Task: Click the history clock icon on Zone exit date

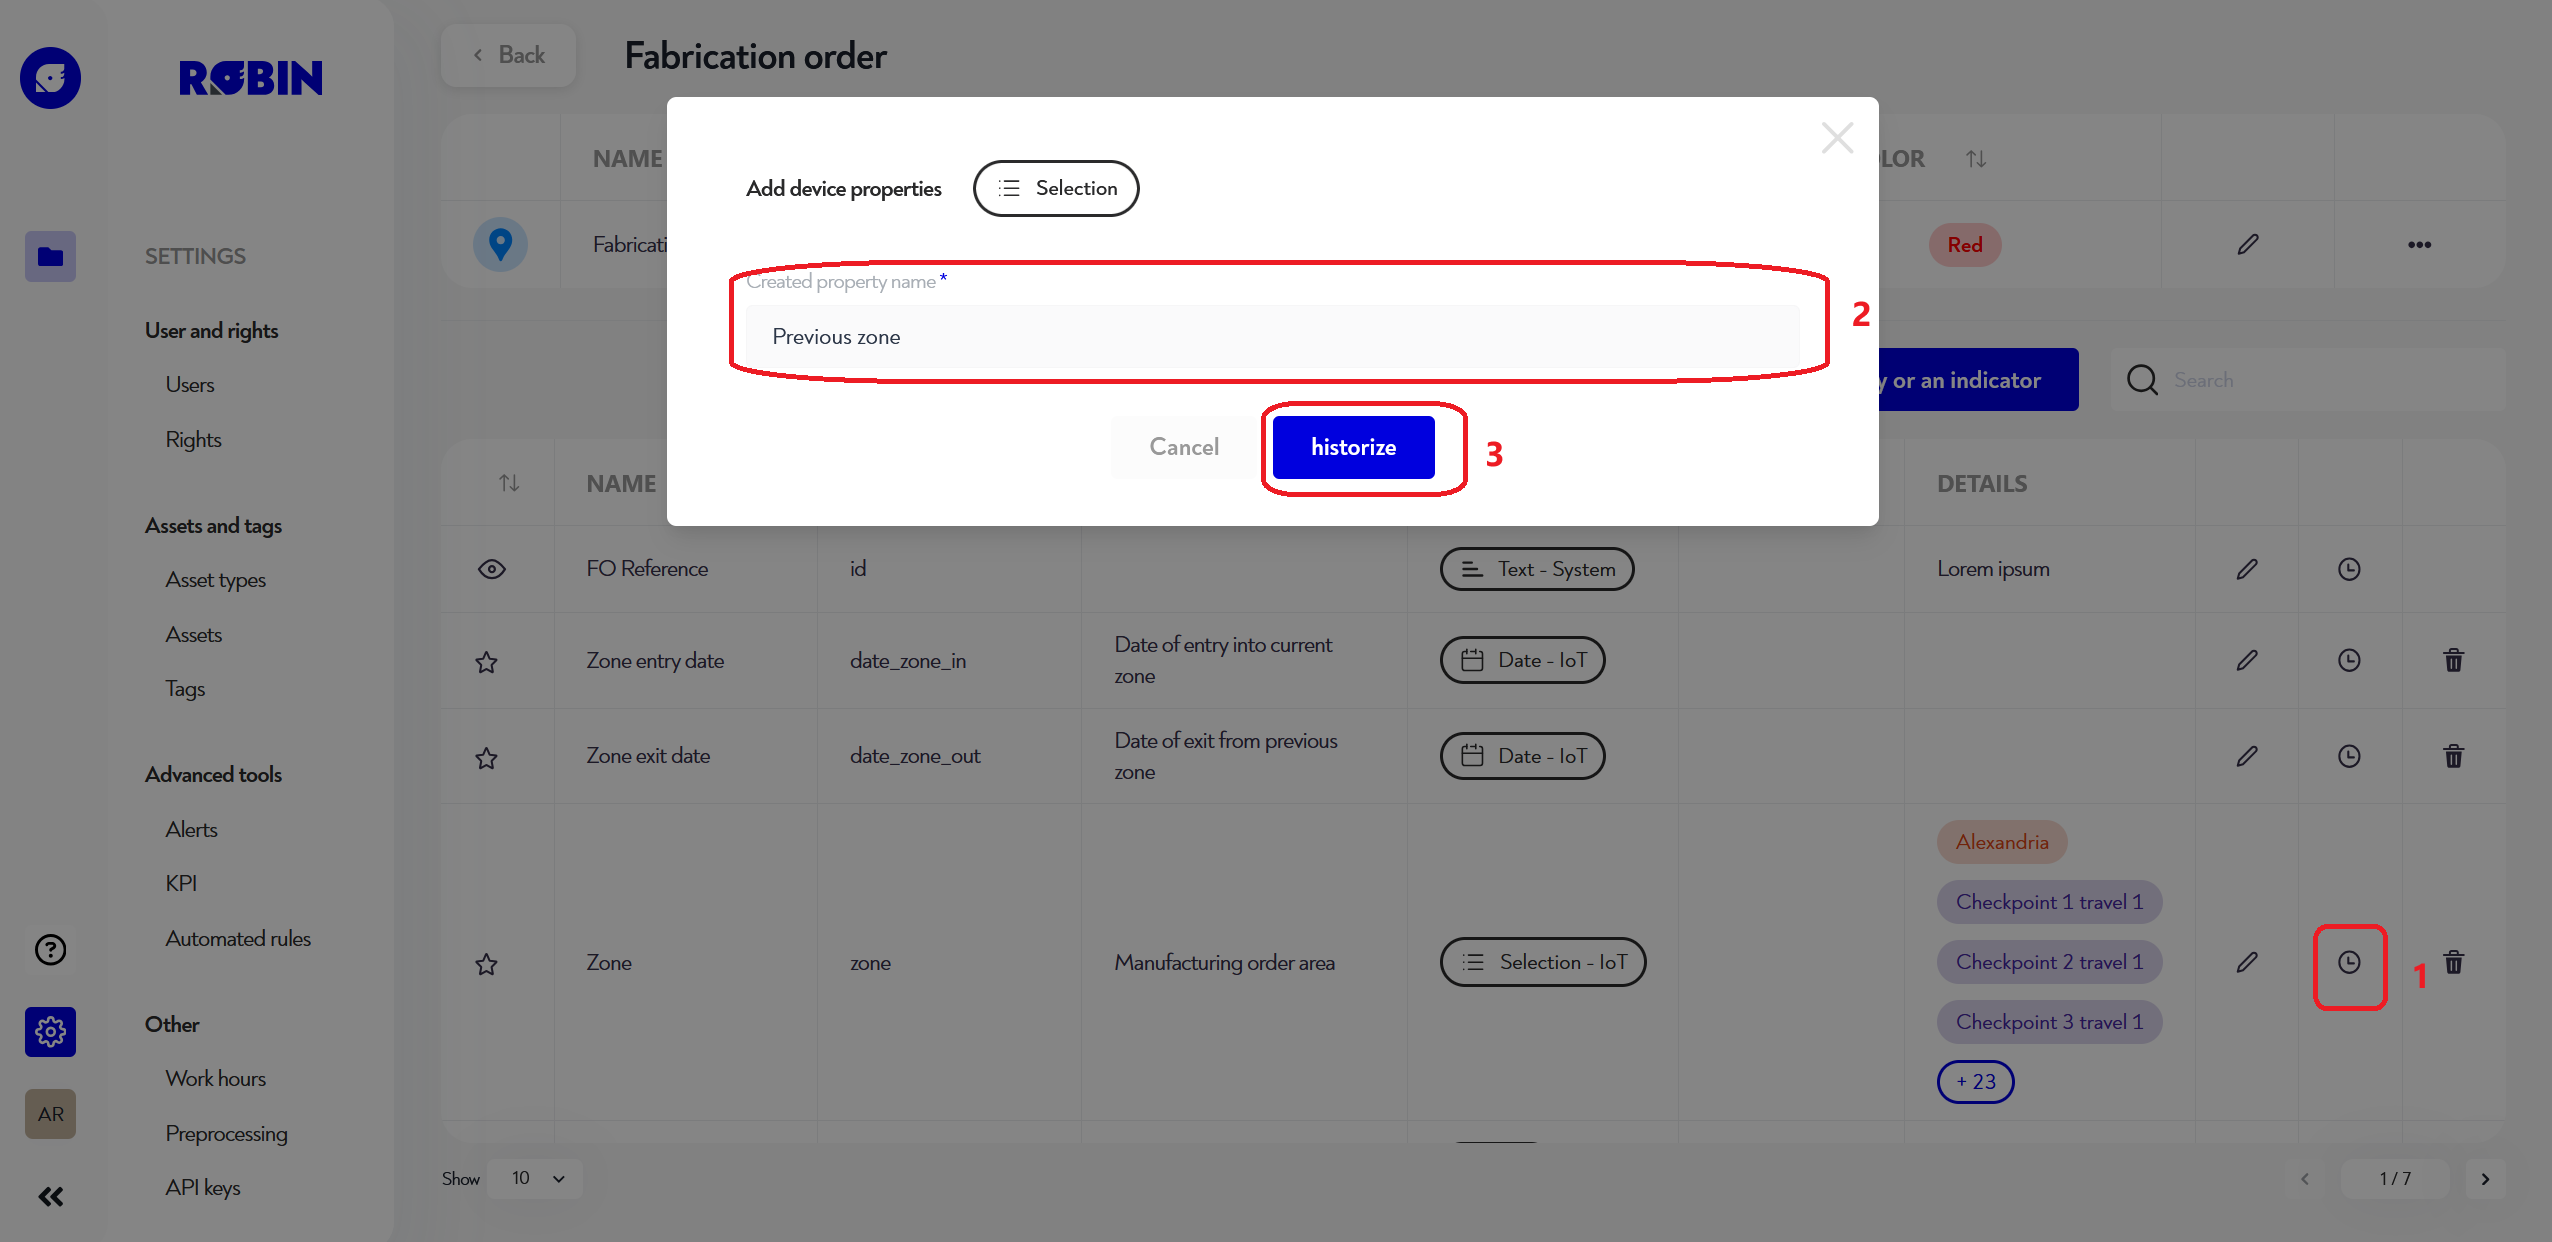Action: click(x=2349, y=755)
